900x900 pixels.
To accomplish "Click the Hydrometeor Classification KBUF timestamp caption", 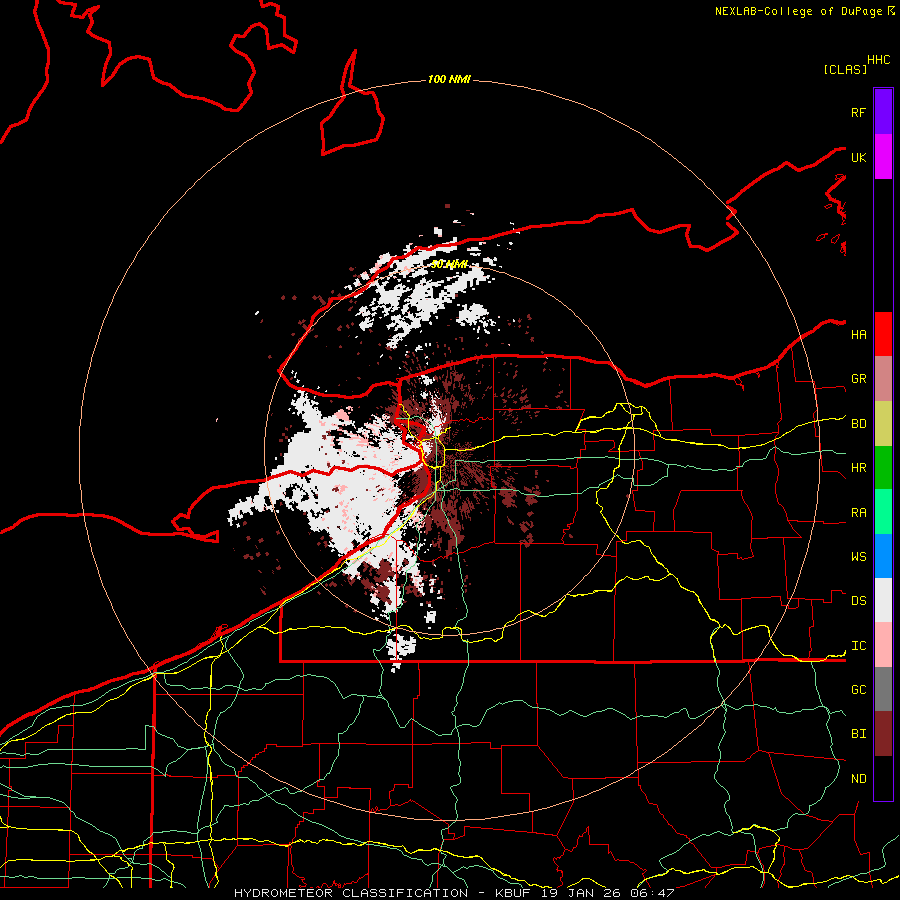I will [454, 893].
